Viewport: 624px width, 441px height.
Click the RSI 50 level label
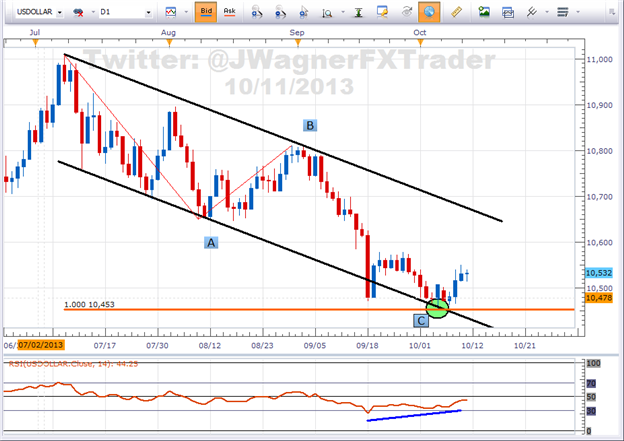pyautogui.click(x=591, y=397)
